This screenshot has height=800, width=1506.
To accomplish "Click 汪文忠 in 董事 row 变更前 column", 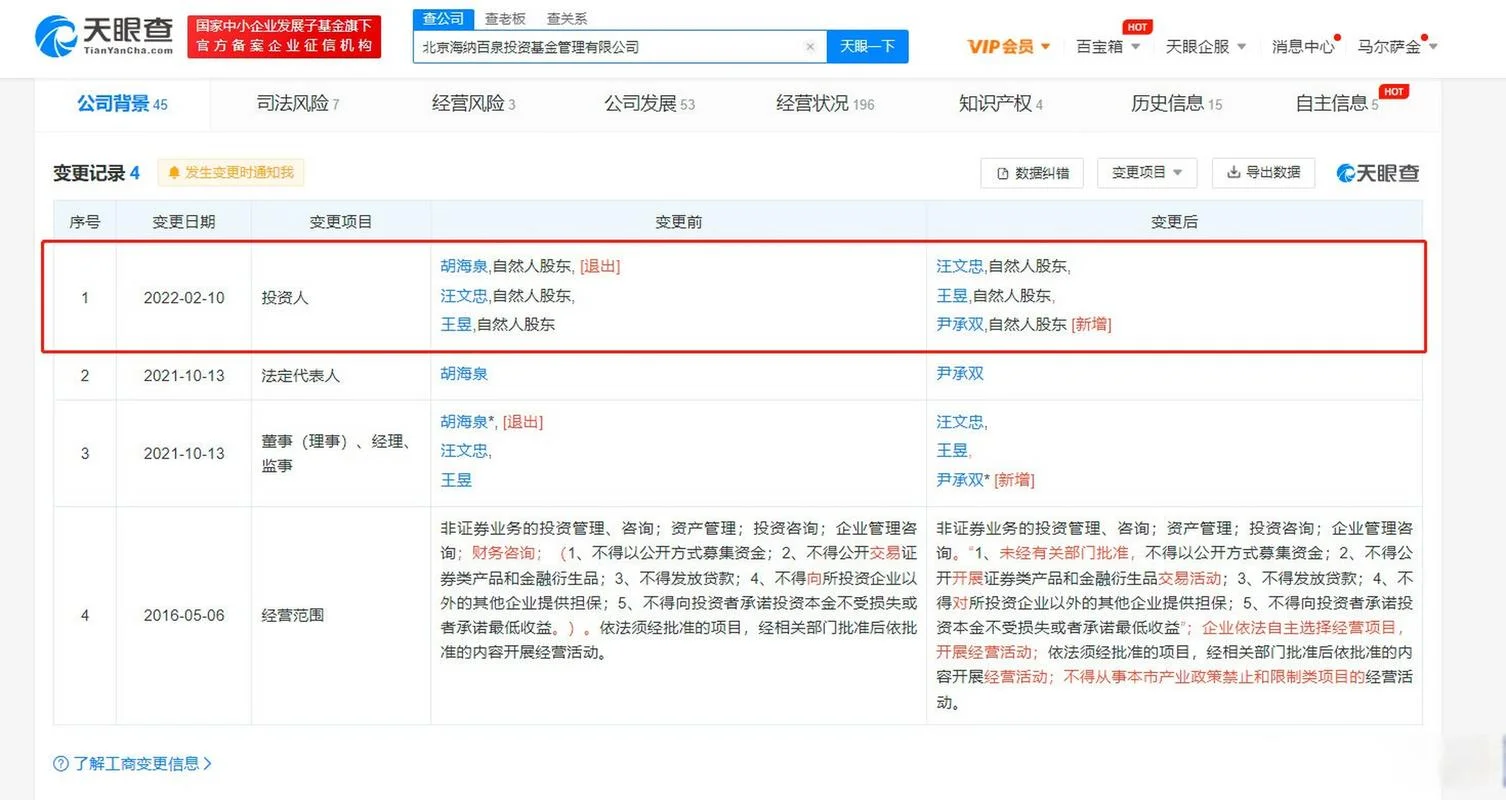I will pyautogui.click(x=464, y=451).
